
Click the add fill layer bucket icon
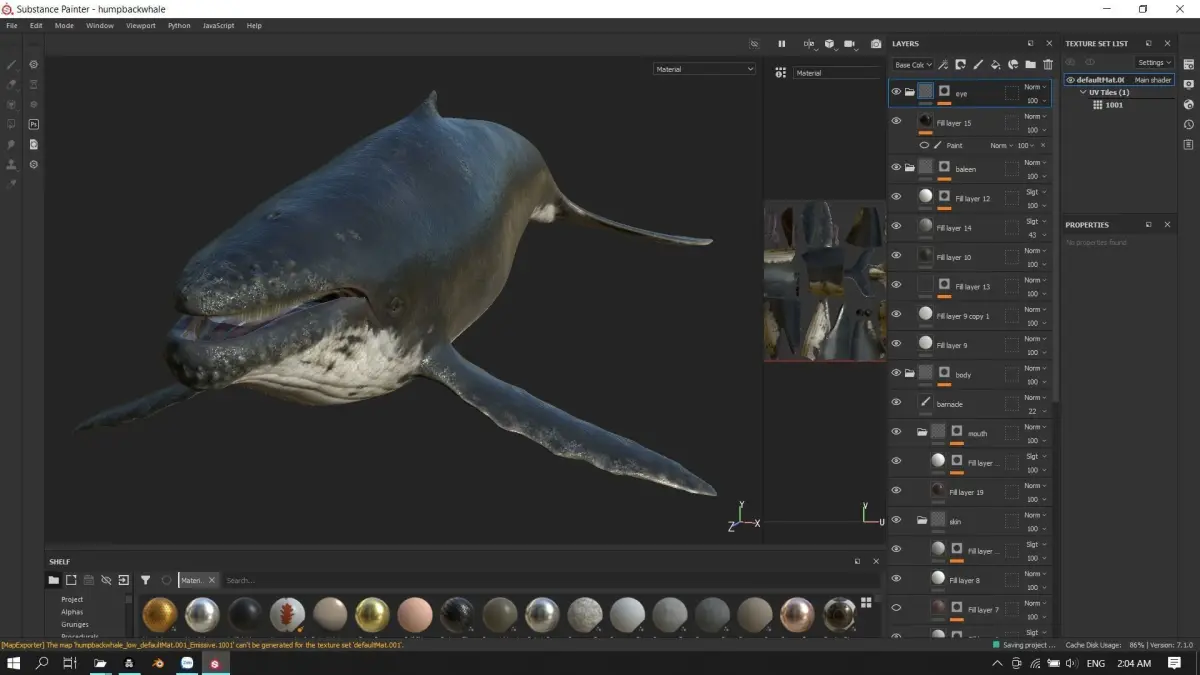995,65
